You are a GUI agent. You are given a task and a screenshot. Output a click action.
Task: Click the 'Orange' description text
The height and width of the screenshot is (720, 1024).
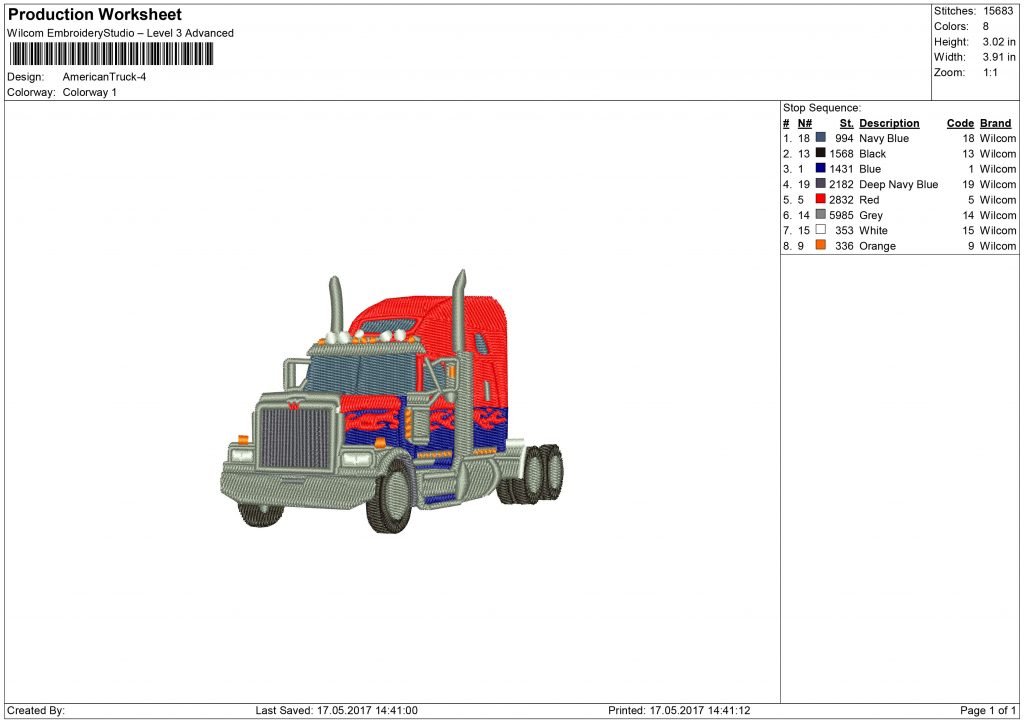[877, 246]
